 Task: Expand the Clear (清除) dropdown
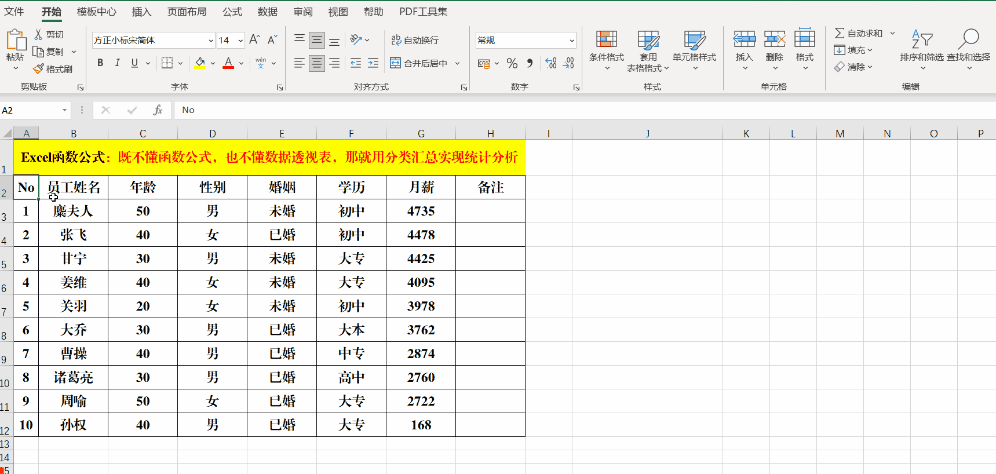coord(870,66)
